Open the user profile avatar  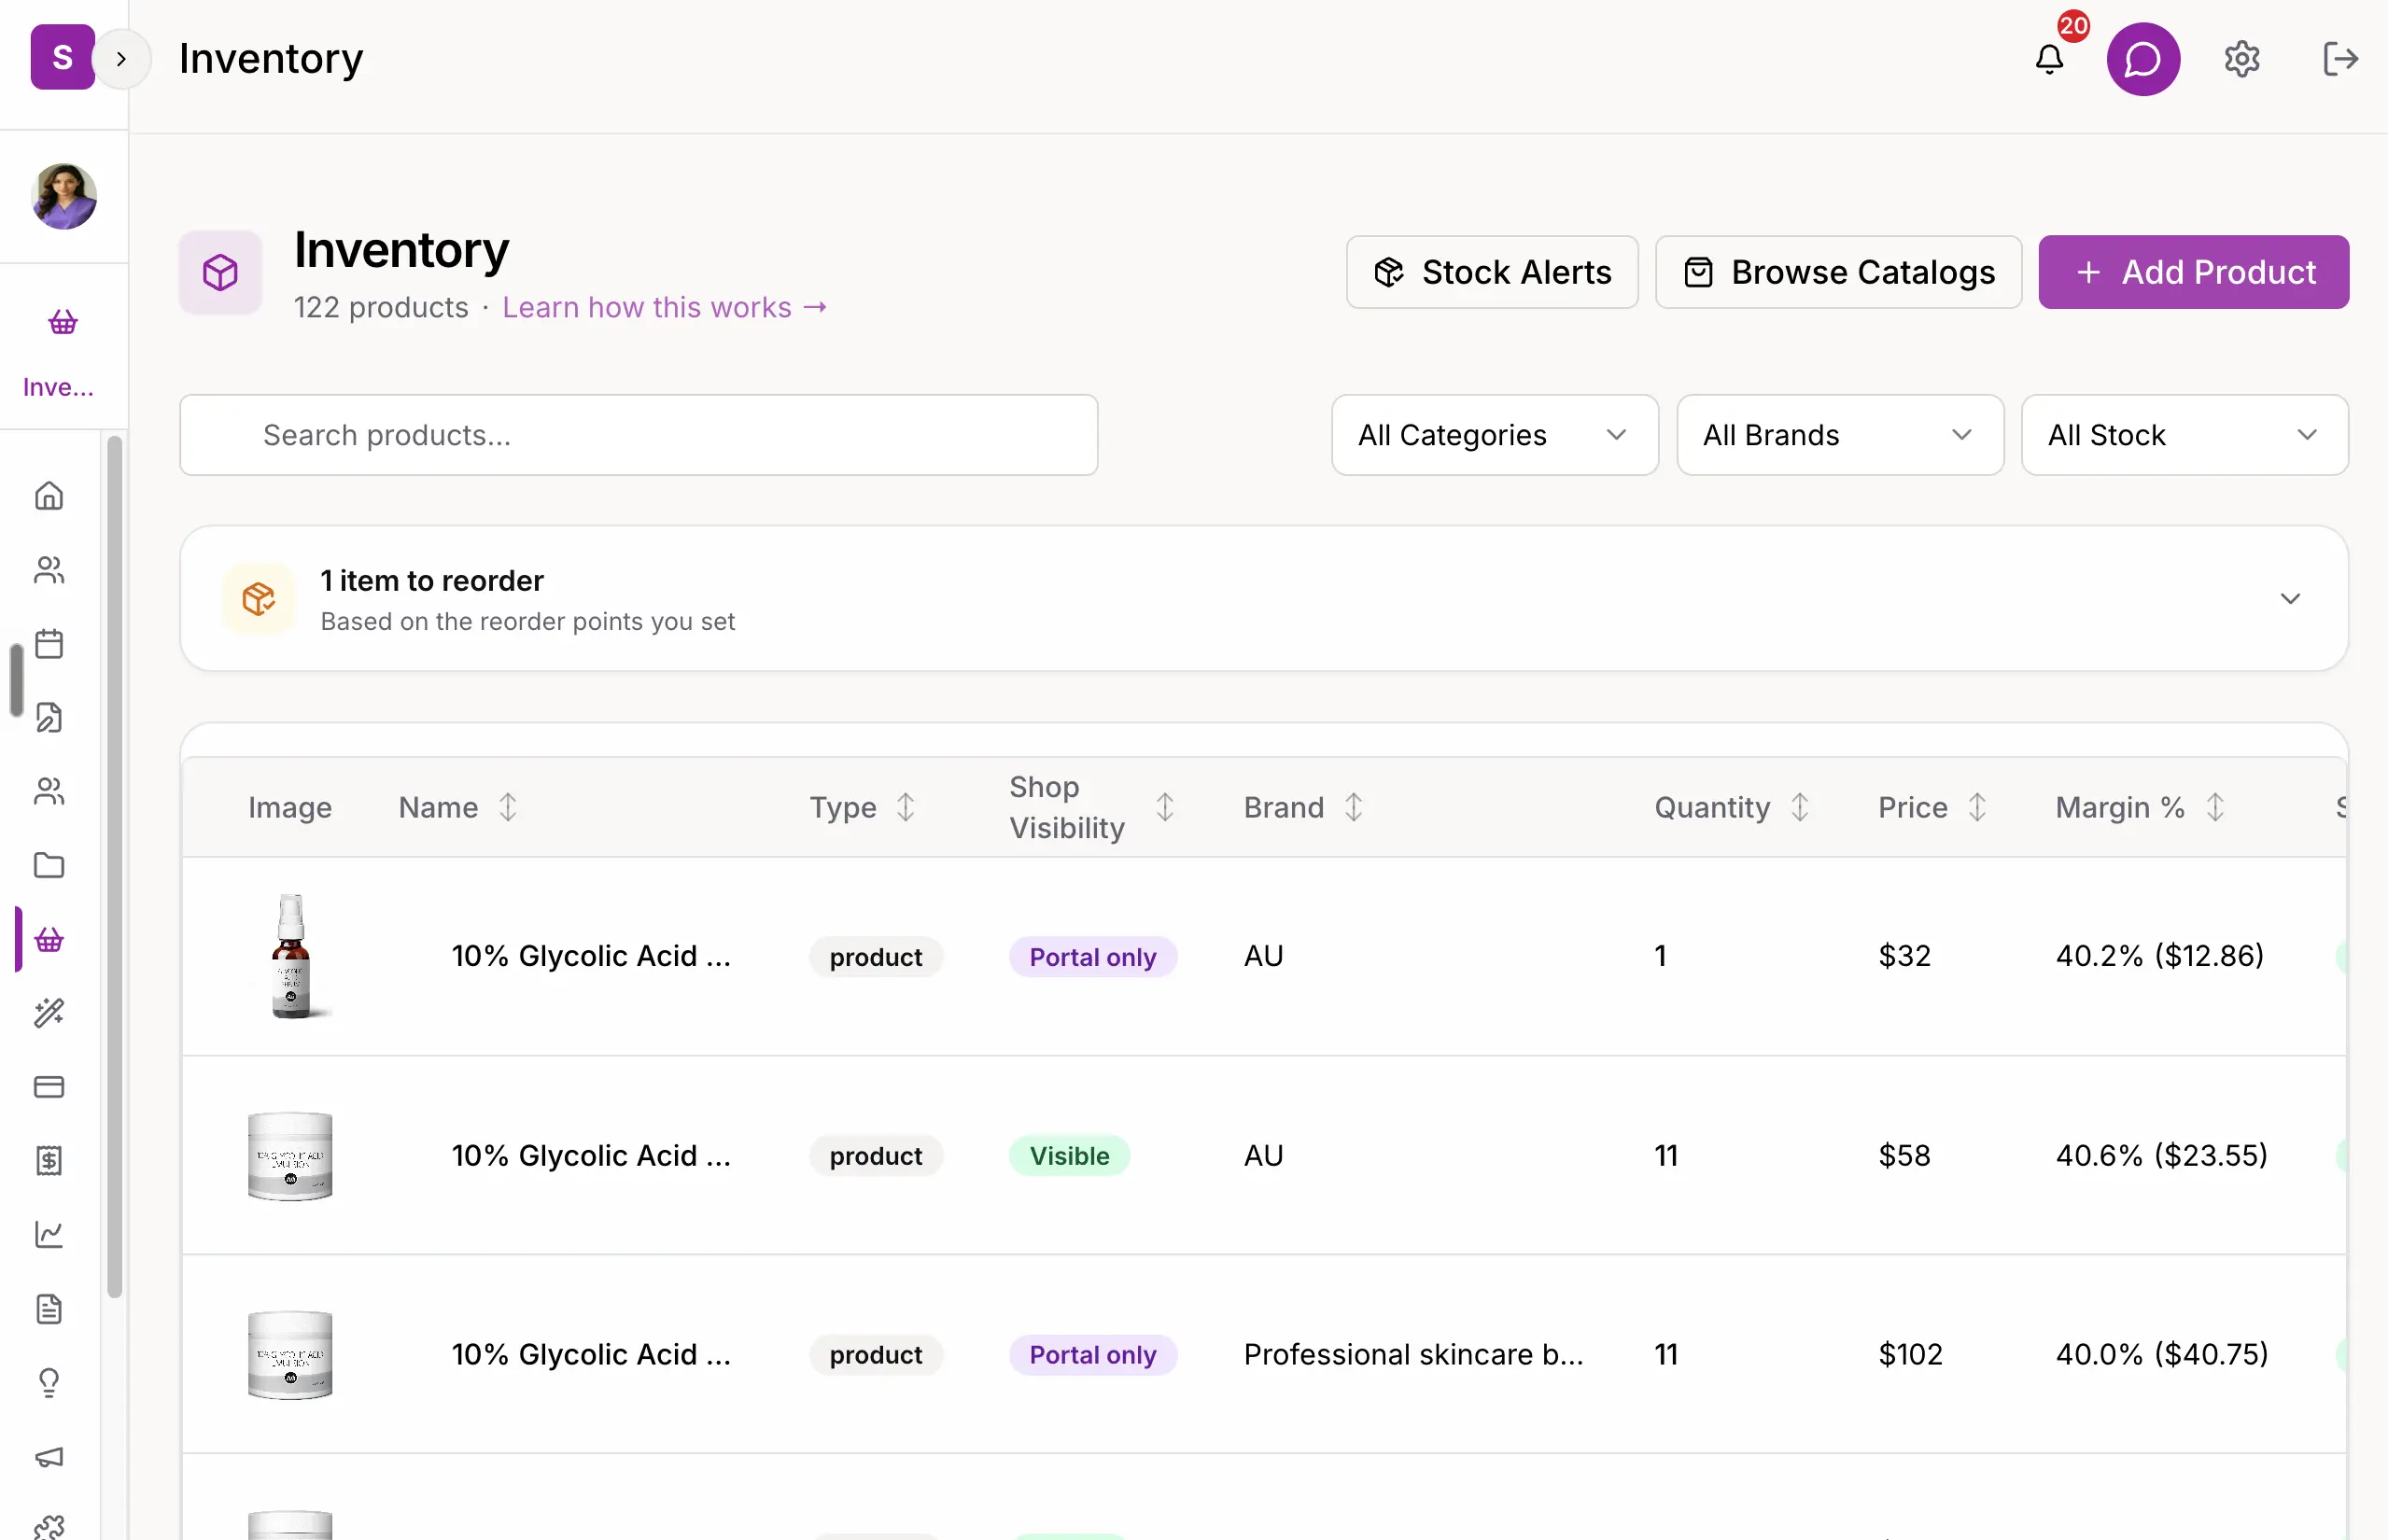click(64, 196)
